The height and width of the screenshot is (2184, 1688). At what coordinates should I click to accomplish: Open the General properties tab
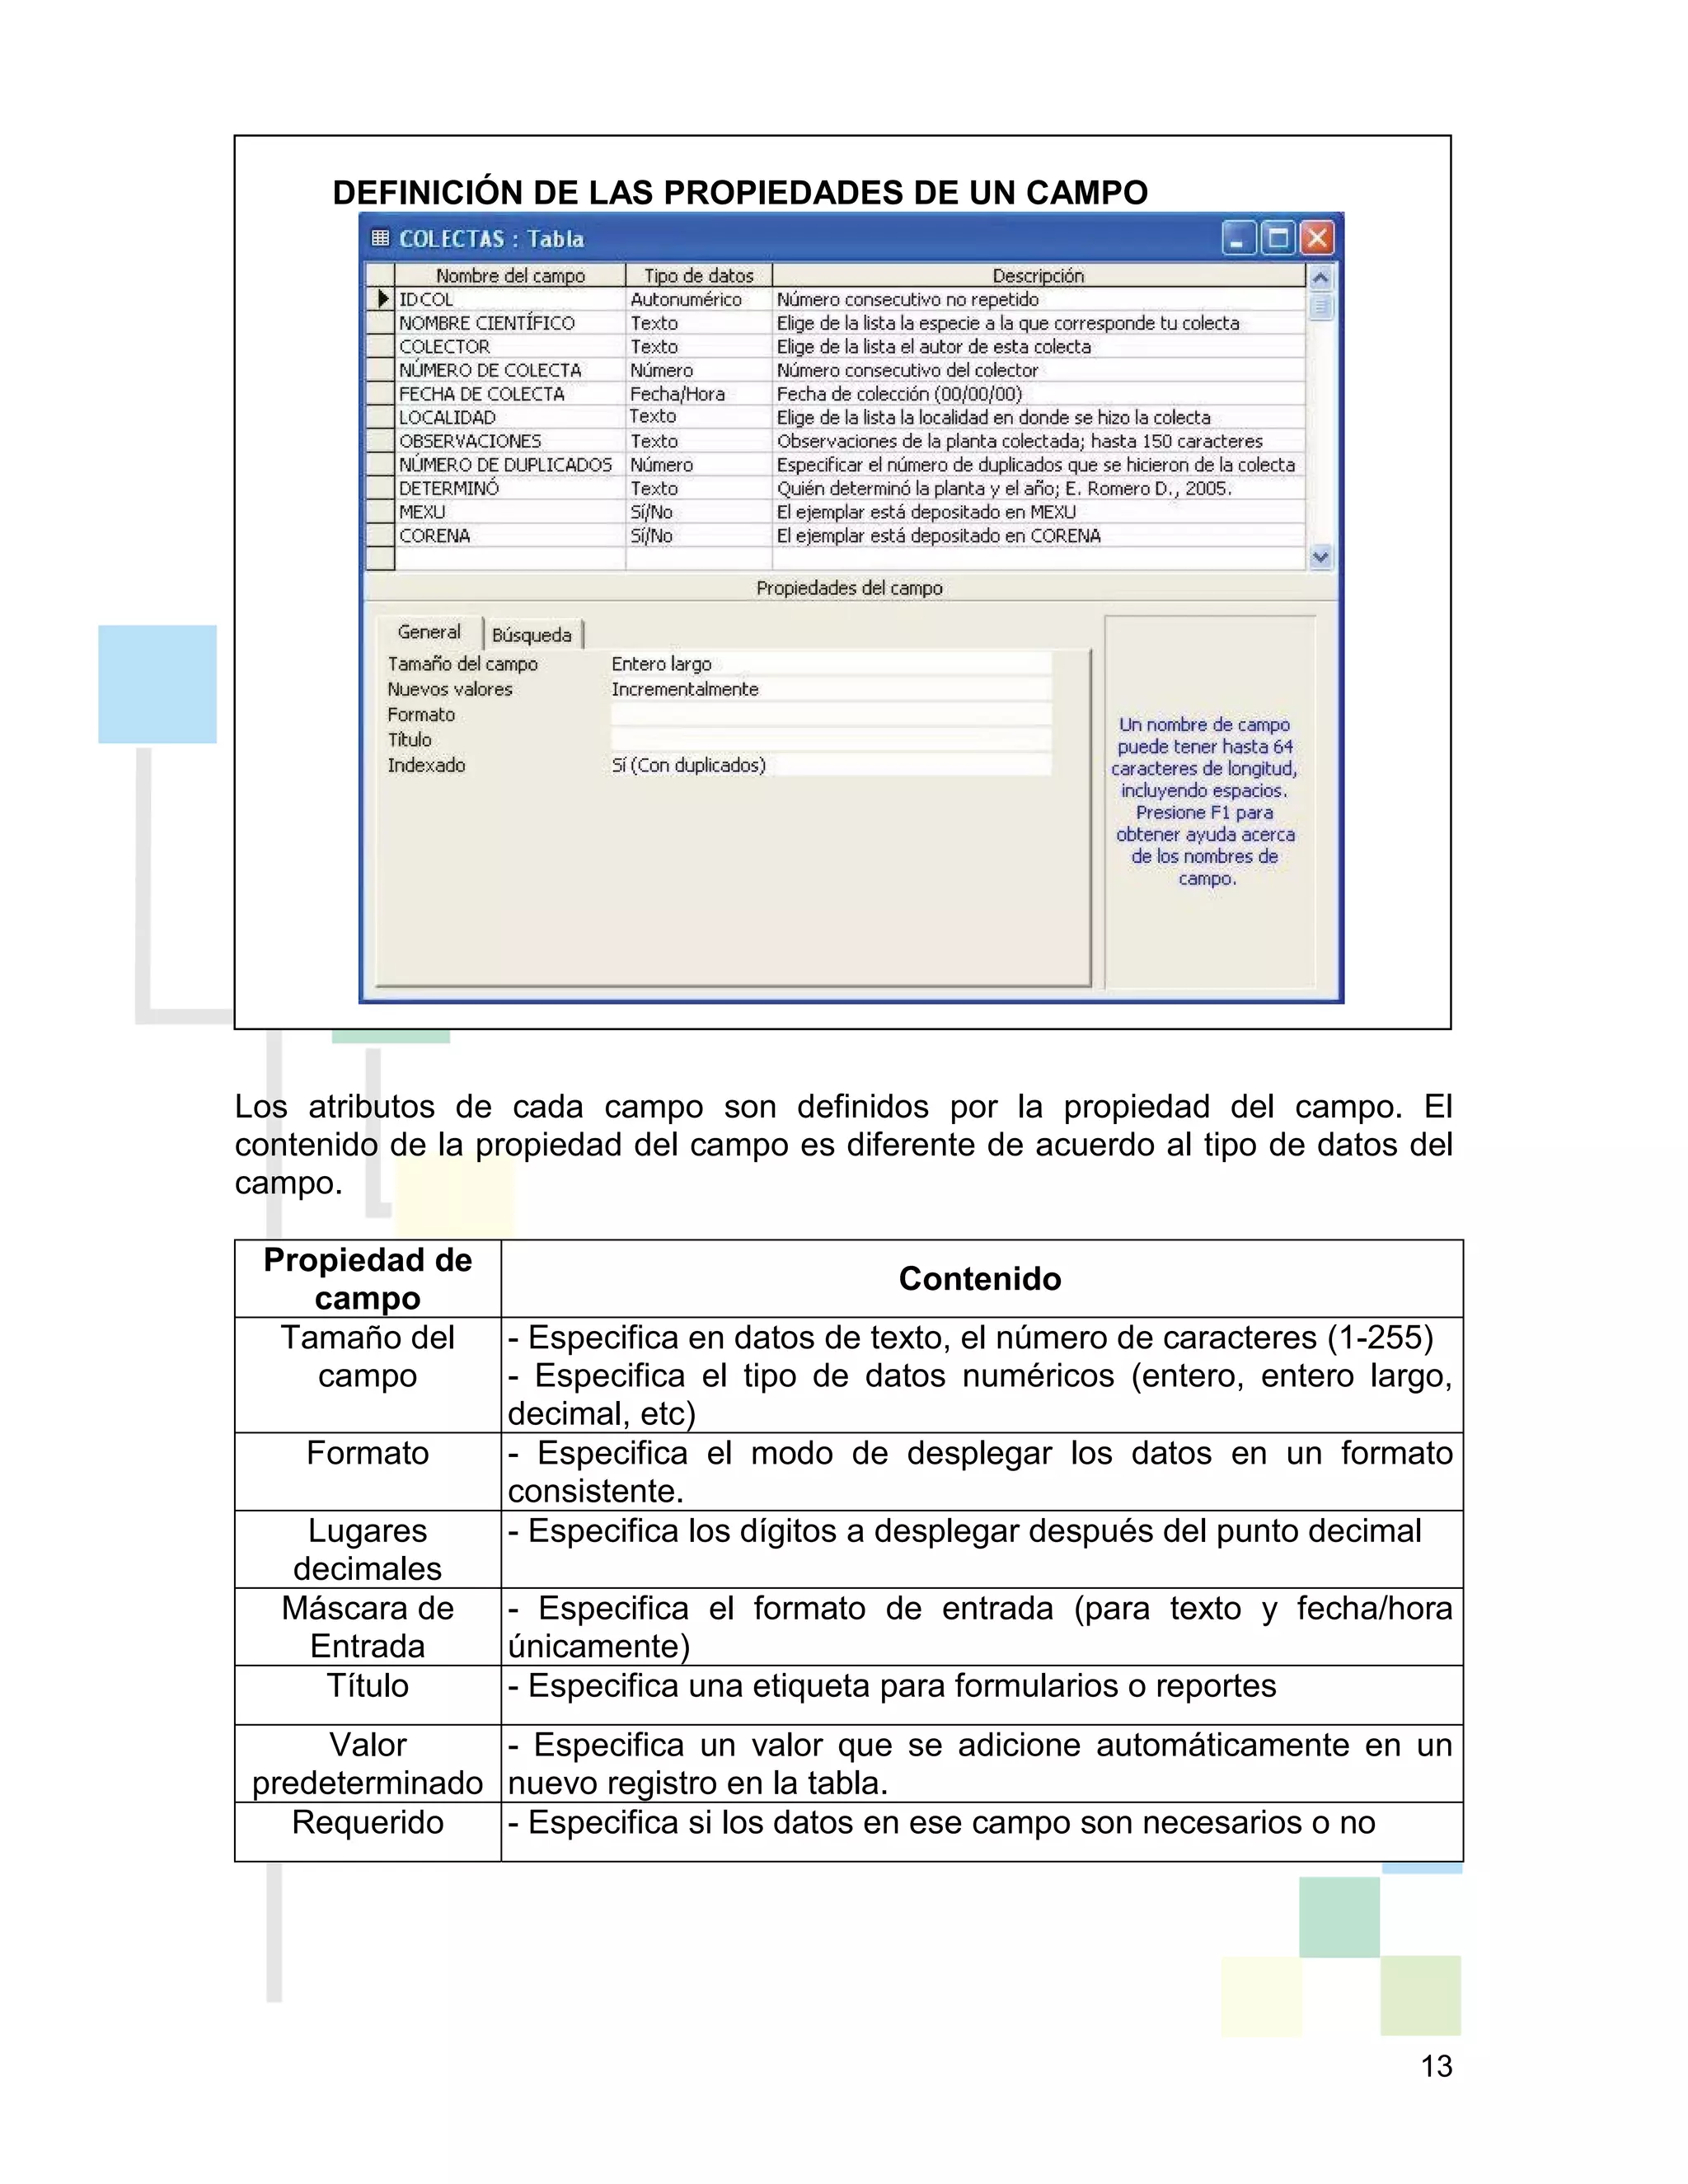click(429, 632)
